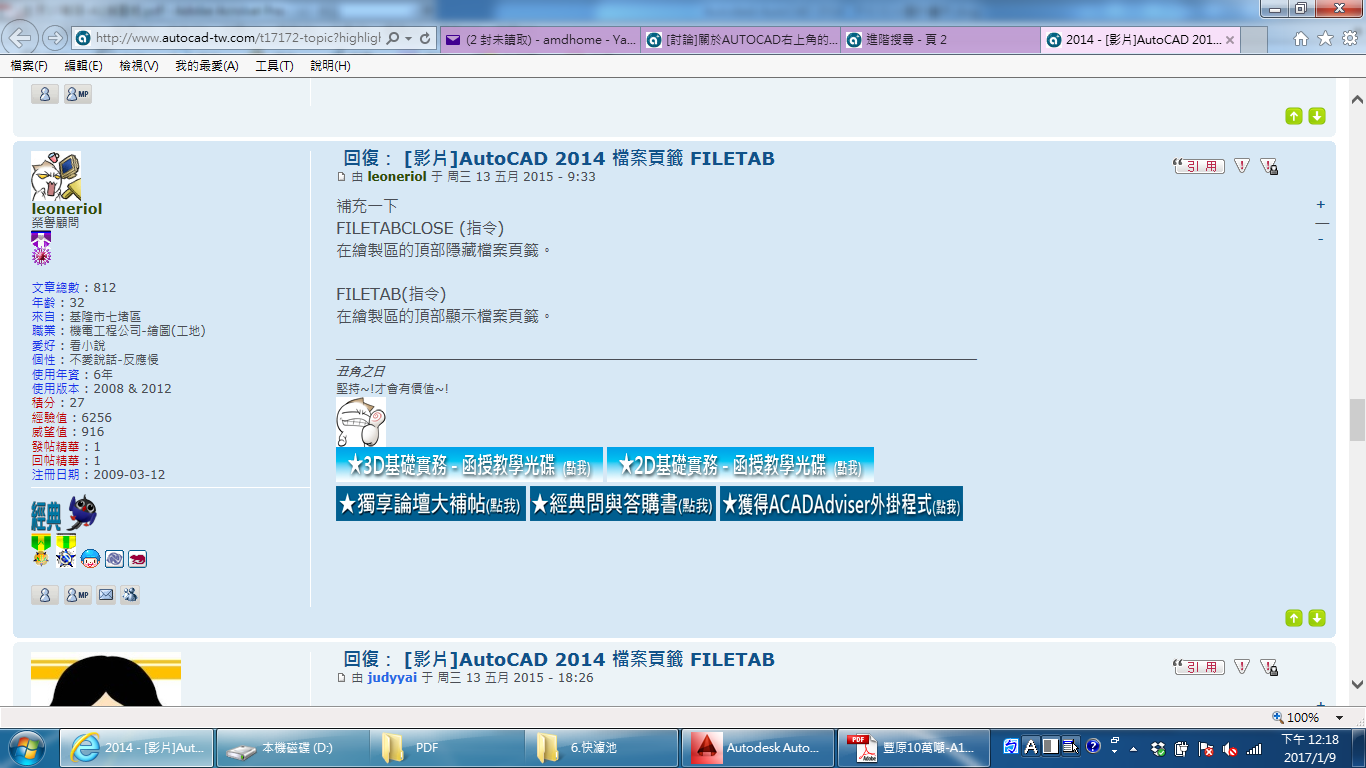
Task: Click green down arrow at top post footer
Action: point(1317,116)
